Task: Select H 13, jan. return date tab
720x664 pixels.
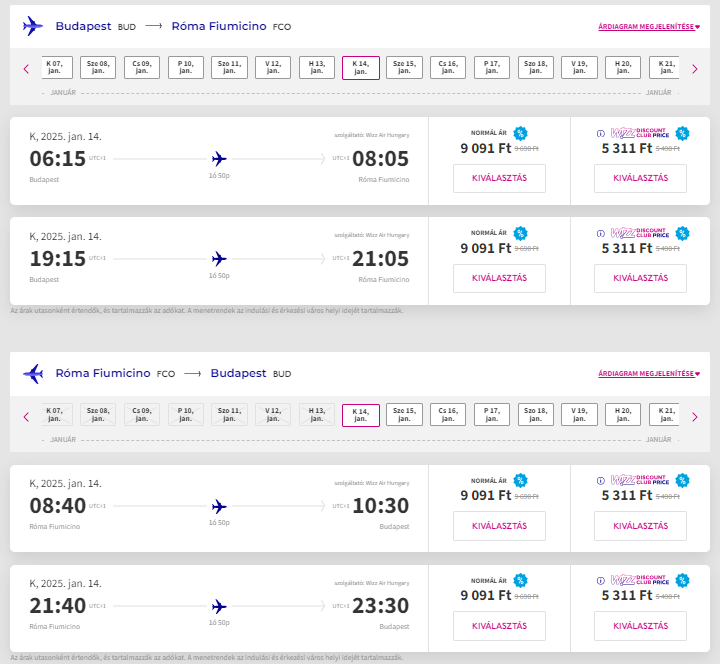Action: 317,416
